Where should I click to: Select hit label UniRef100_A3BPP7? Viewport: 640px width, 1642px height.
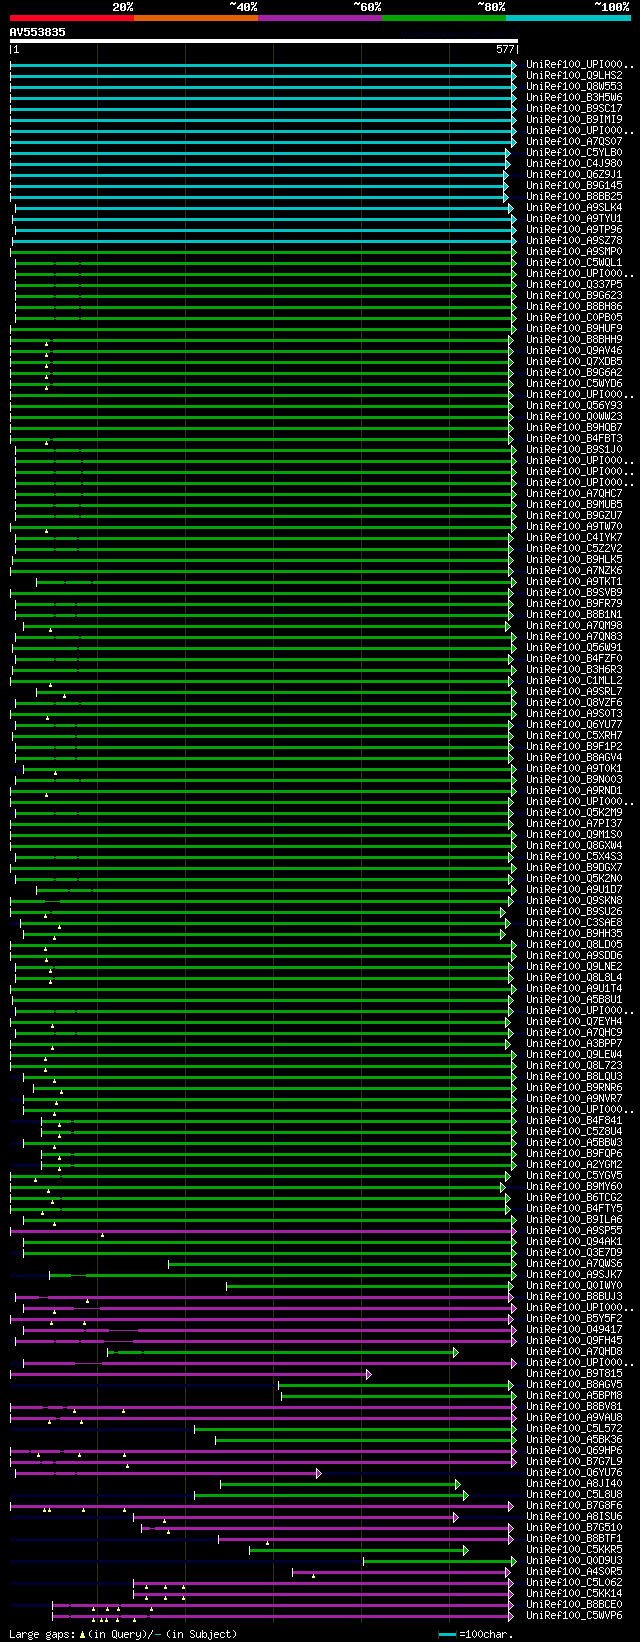coord(574,1043)
